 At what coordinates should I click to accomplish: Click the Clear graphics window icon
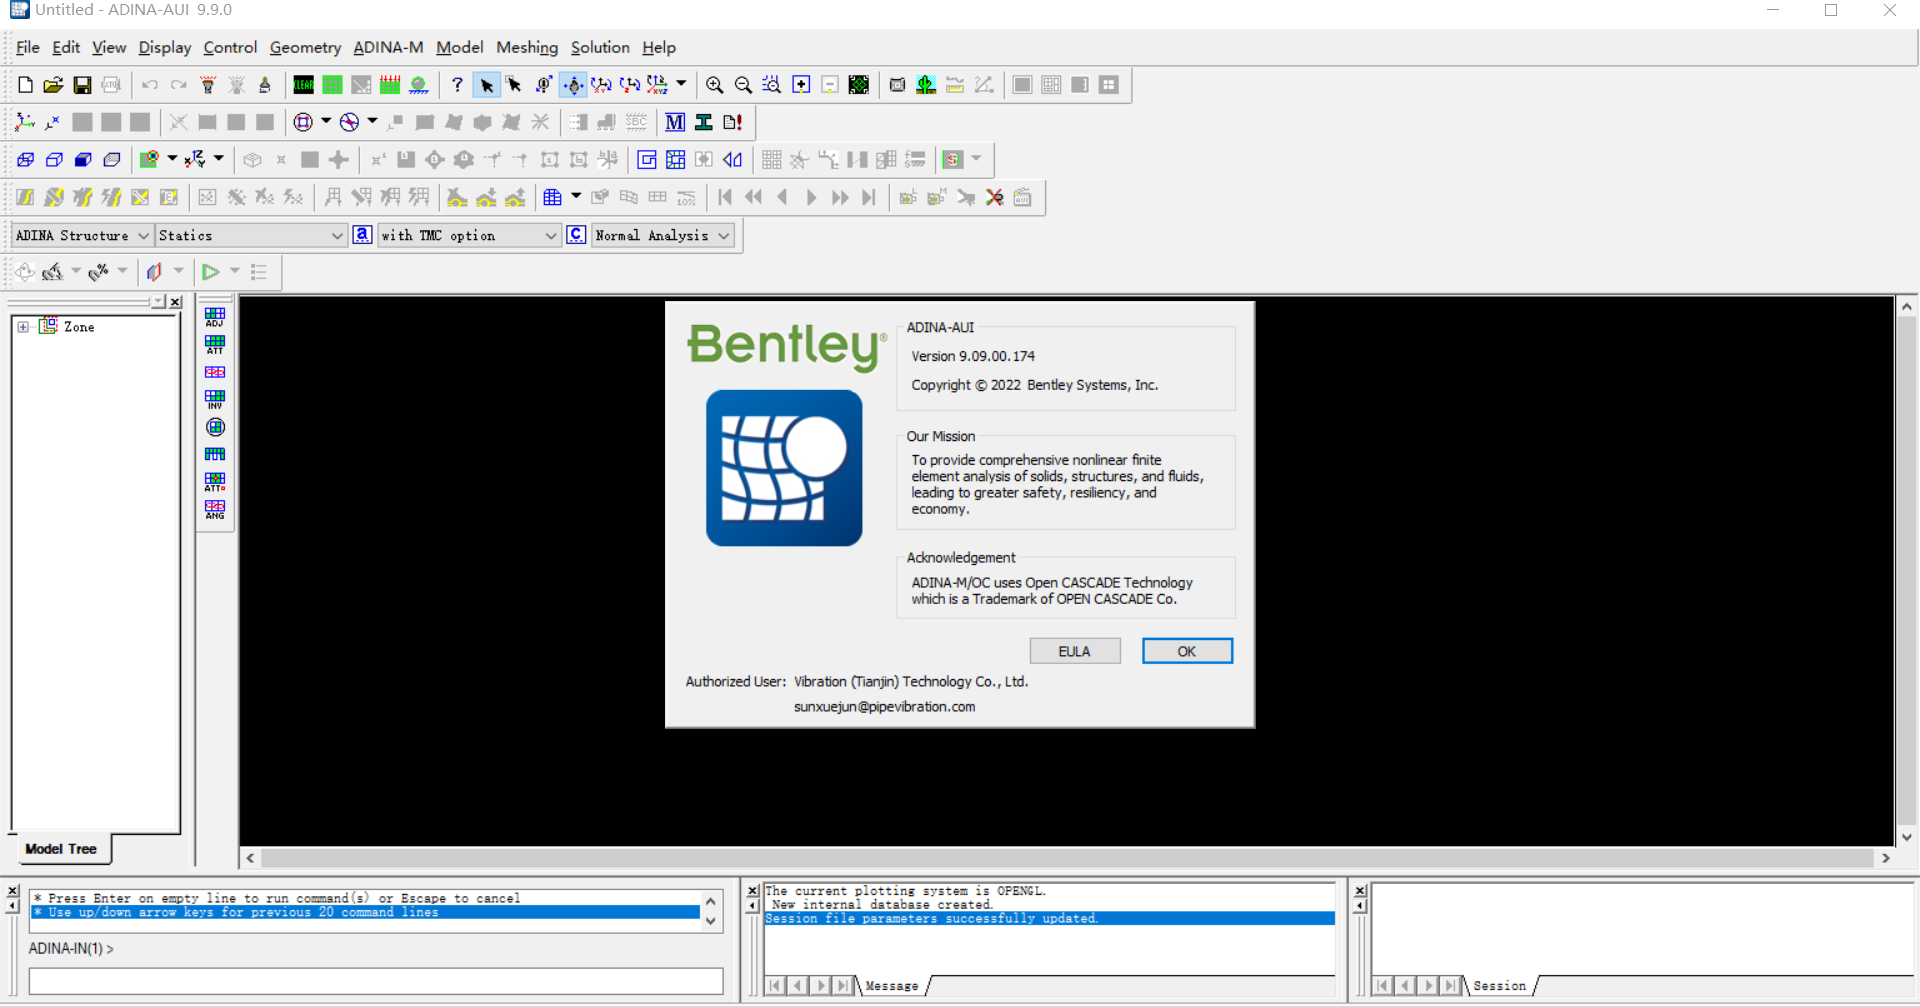click(303, 85)
